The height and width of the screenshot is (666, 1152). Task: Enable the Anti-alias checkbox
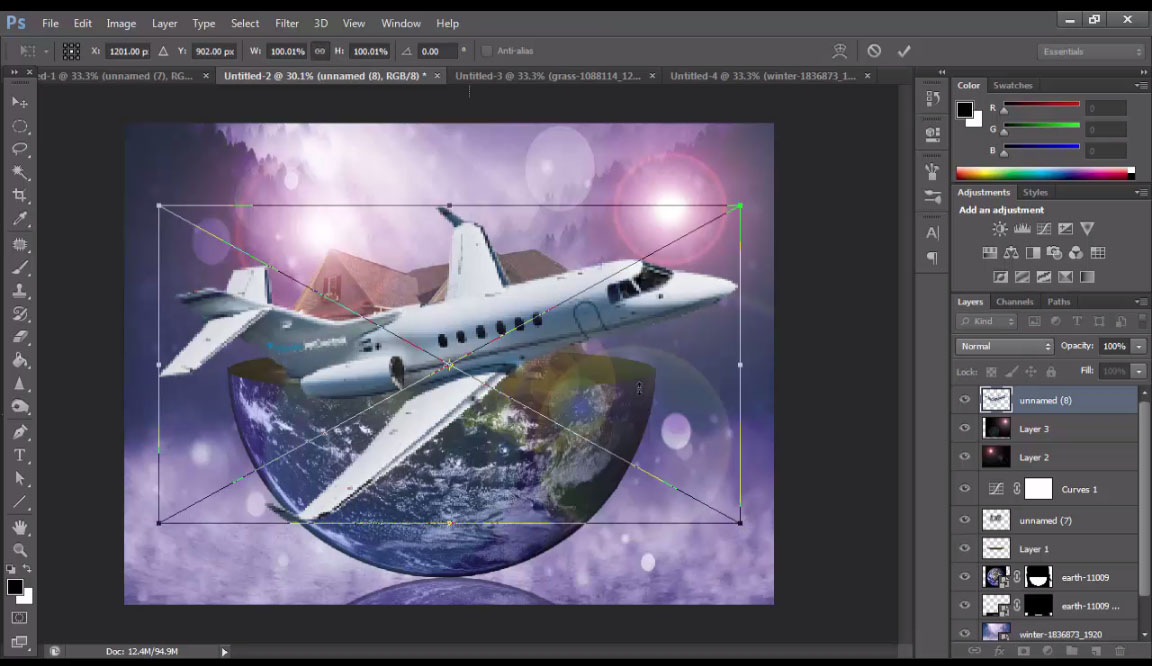point(487,50)
